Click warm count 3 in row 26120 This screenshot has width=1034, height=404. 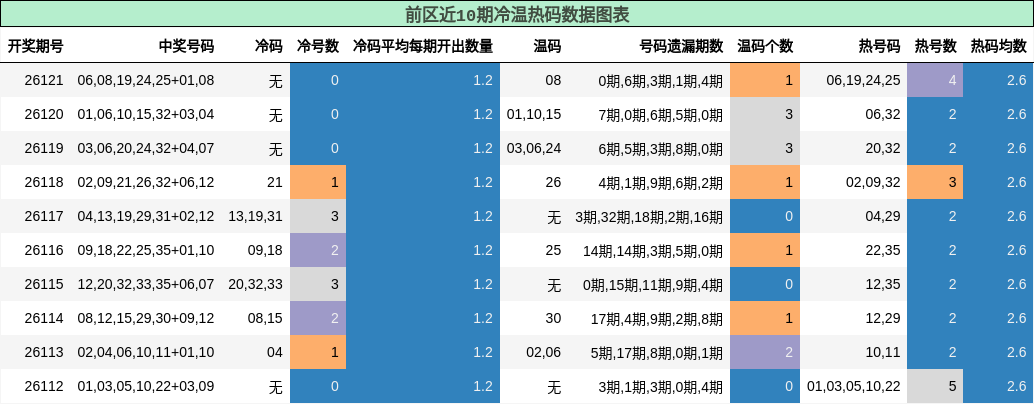click(x=765, y=115)
